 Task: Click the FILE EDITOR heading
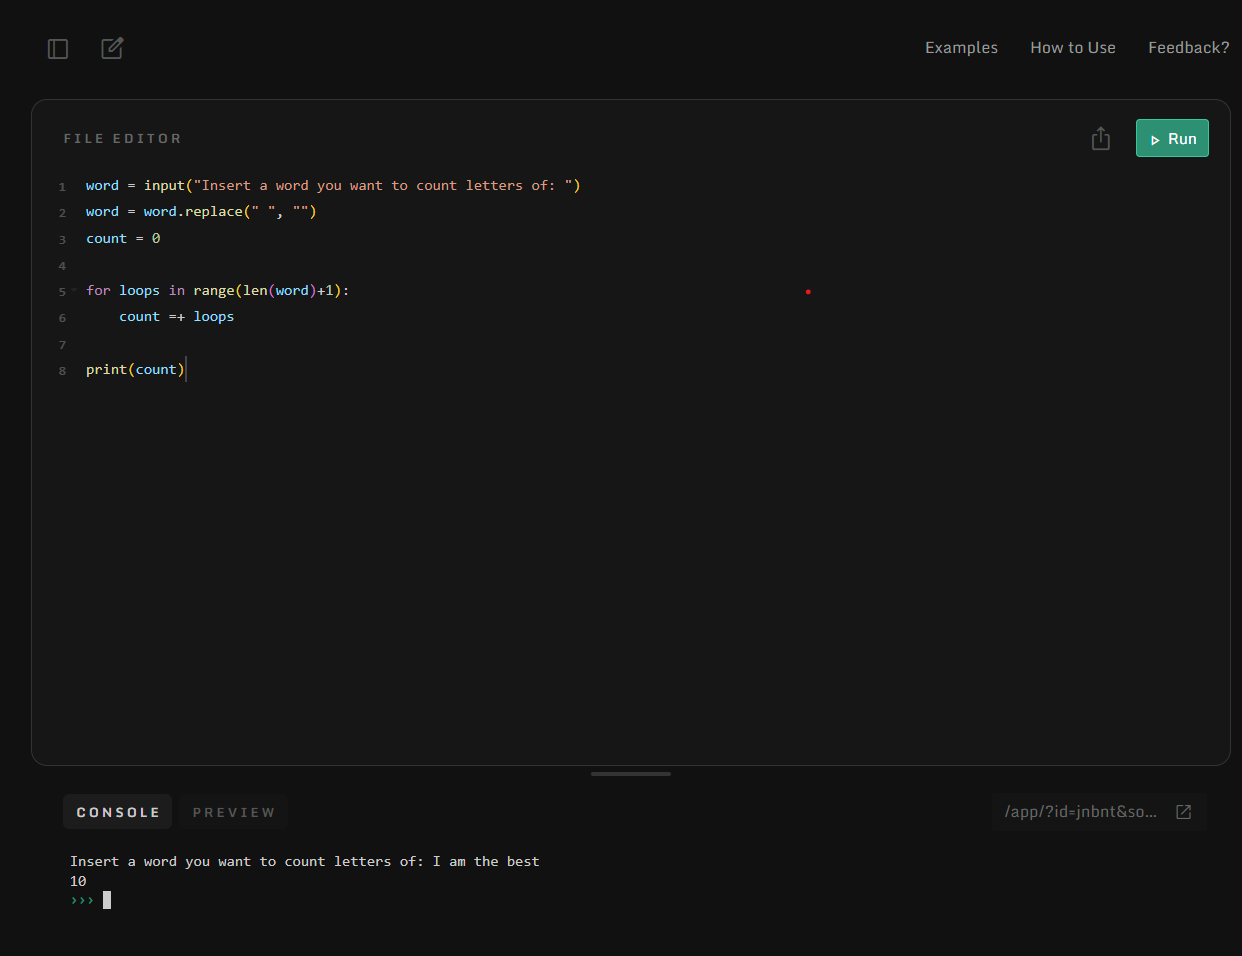pyautogui.click(x=123, y=139)
